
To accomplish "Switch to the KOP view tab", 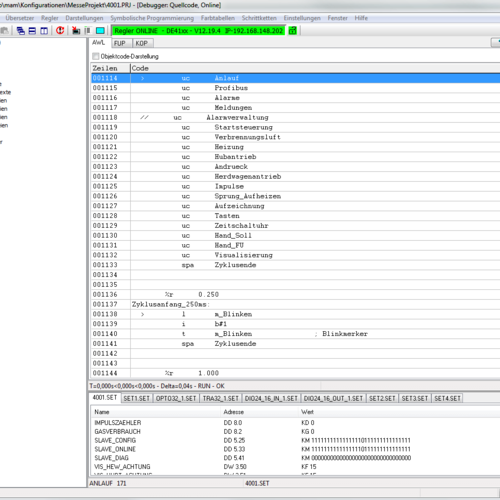I will (x=142, y=43).
